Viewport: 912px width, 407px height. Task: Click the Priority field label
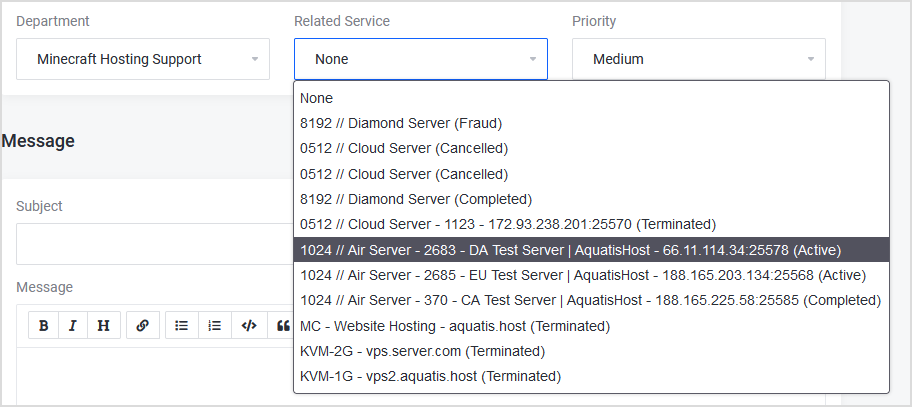click(x=594, y=21)
